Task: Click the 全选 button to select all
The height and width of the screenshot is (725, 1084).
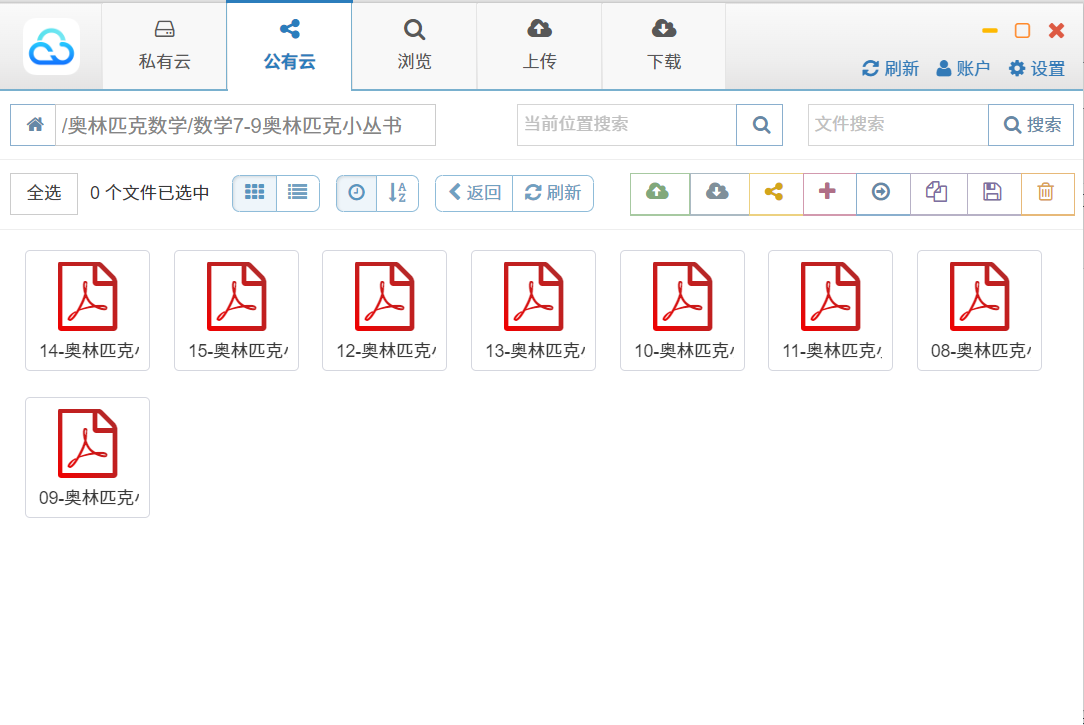Action: [x=44, y=193]
